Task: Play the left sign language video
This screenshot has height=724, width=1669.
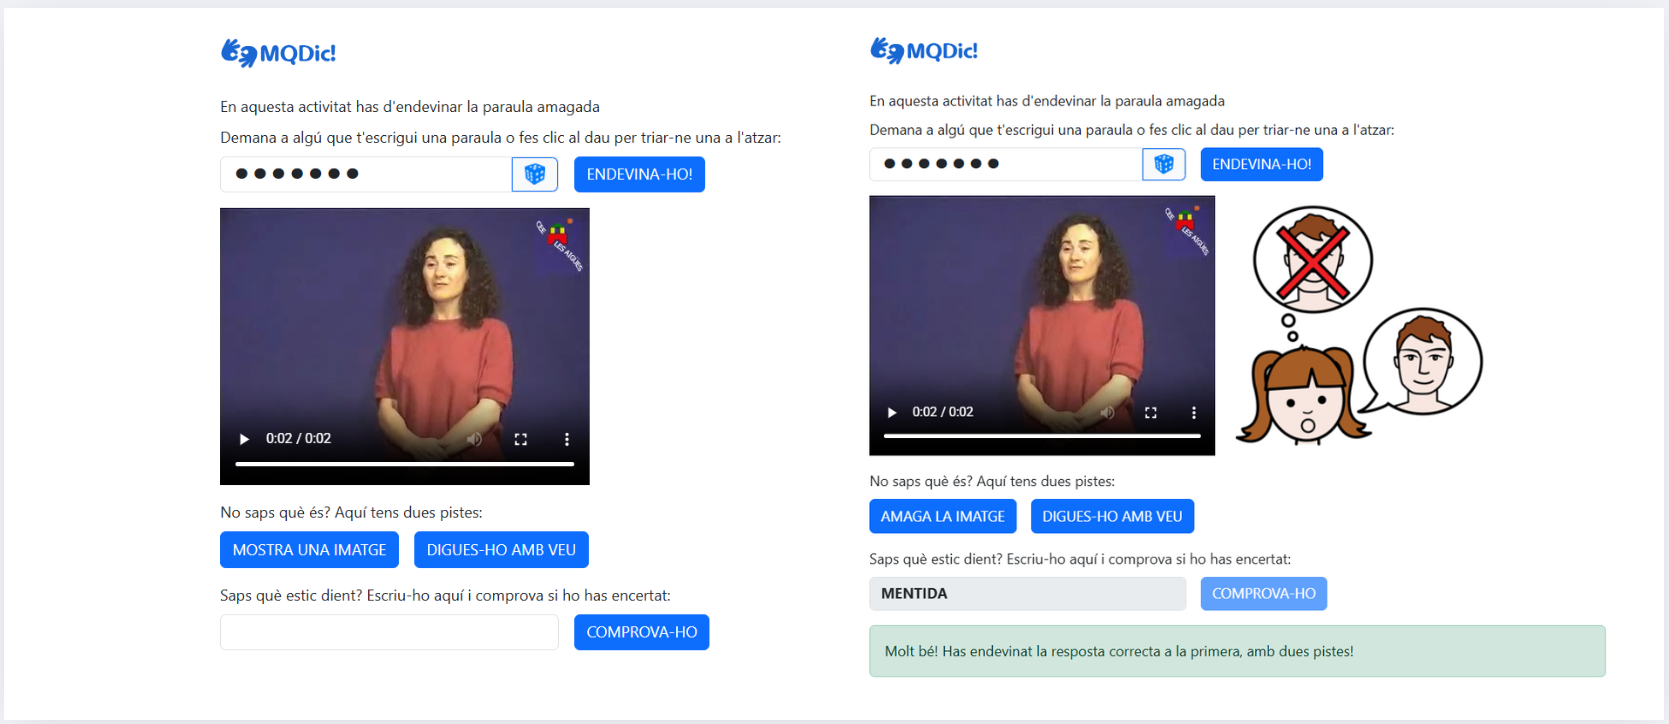Action: pyautogui.click(x=244, y=439)
